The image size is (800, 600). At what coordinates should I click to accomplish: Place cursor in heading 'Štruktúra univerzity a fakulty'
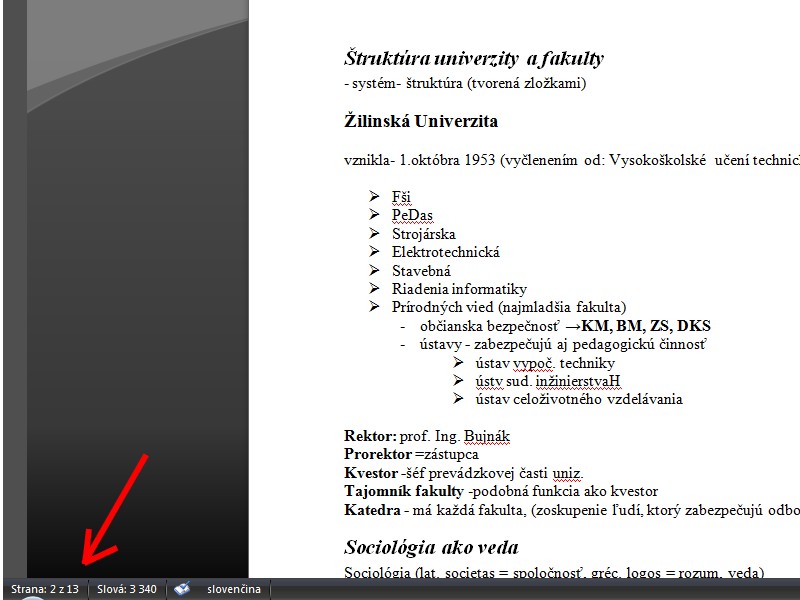point(473,58)
